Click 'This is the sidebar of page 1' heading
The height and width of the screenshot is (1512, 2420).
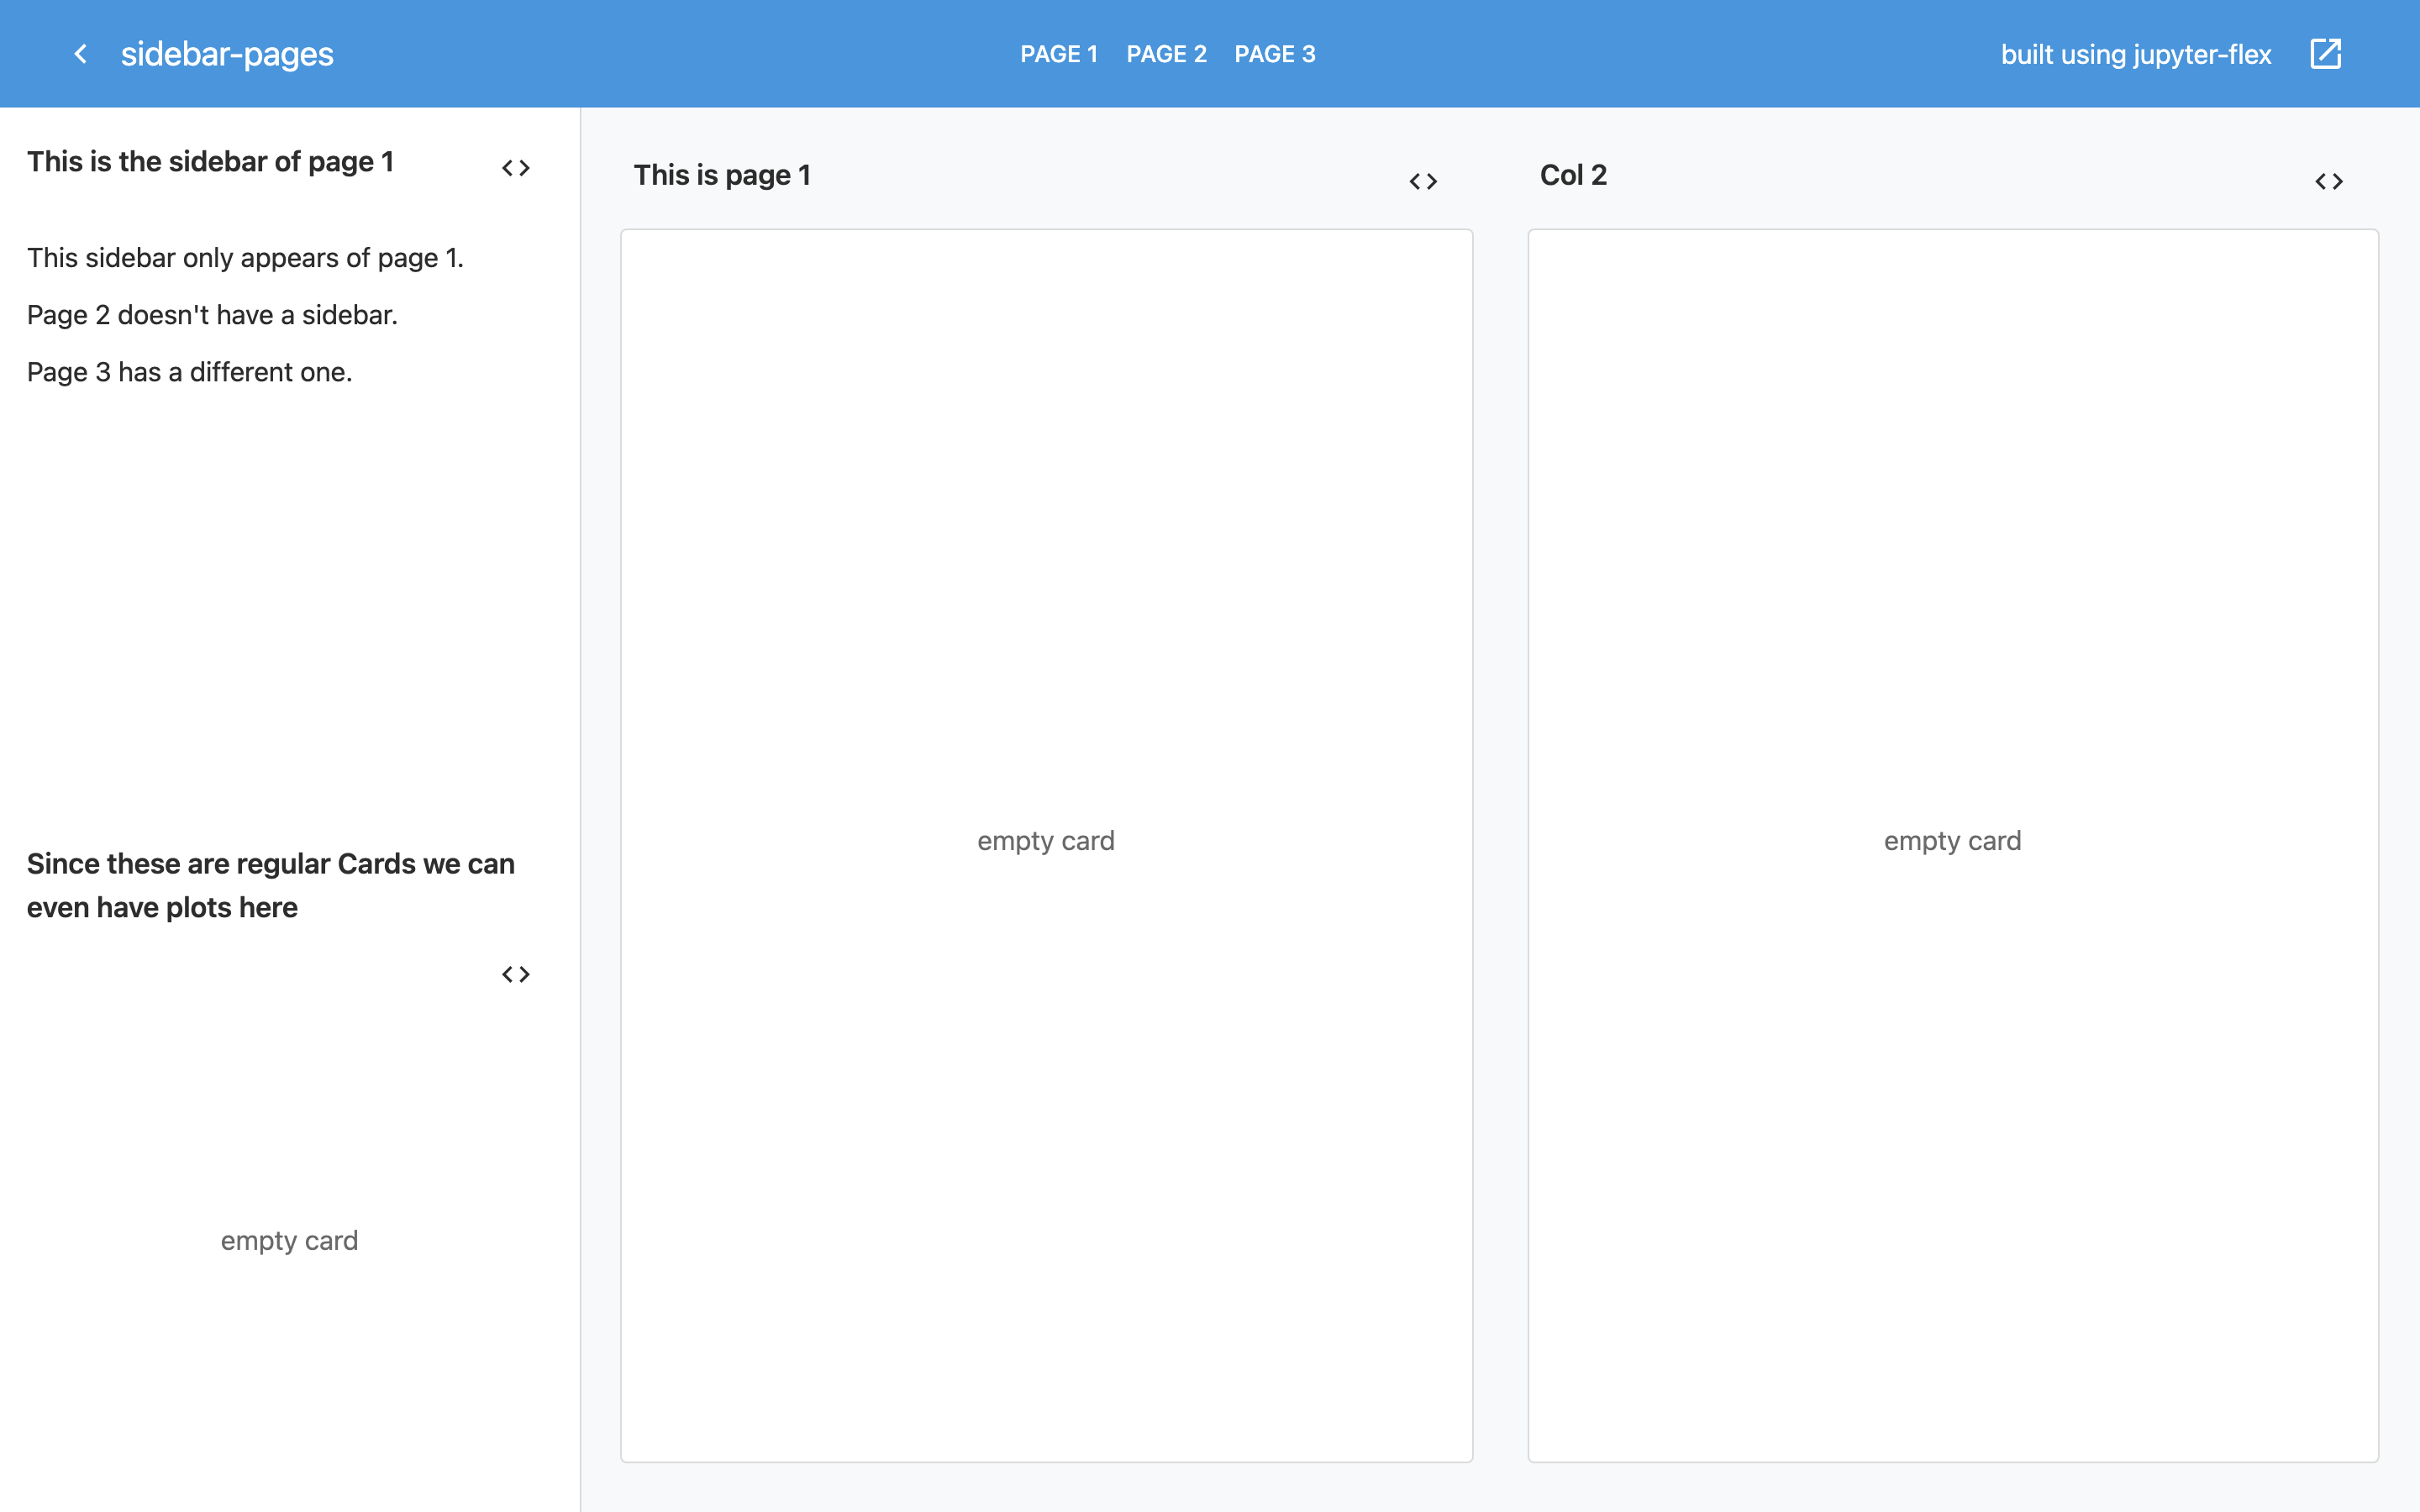pos(210,162)
